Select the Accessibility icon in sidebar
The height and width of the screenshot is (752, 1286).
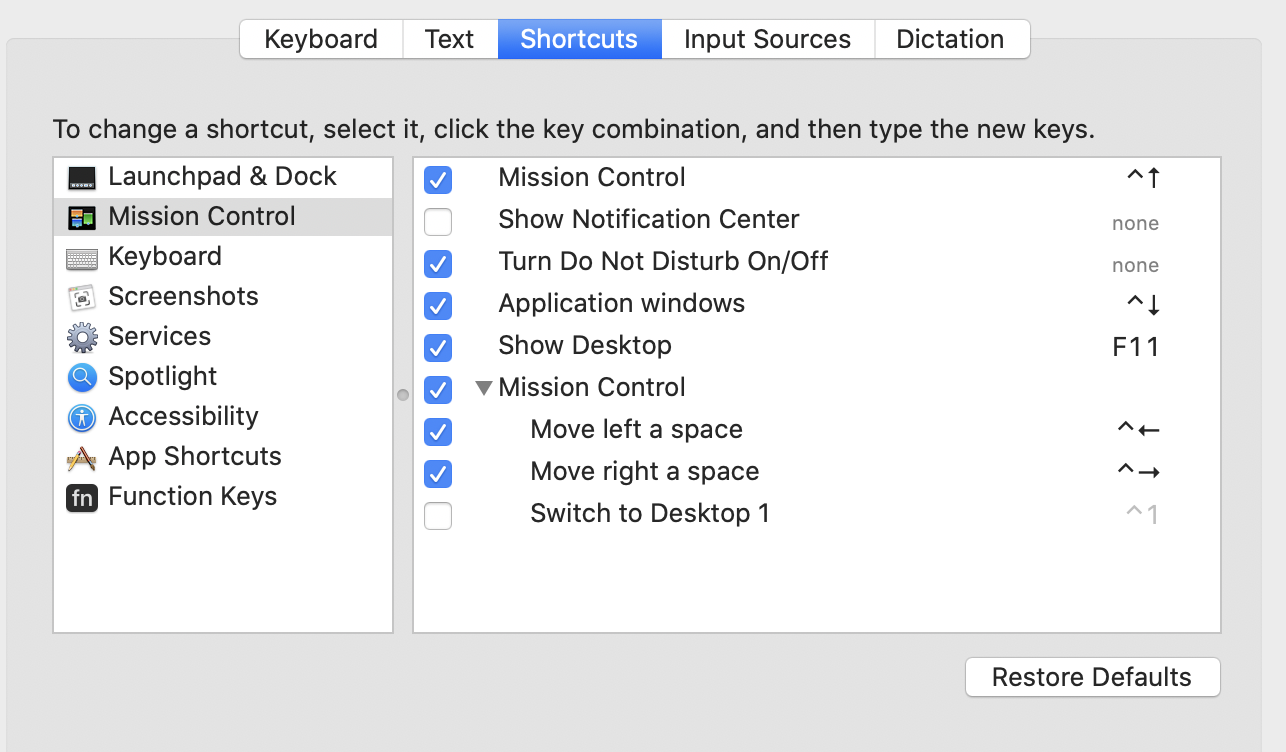pyautogui.click(x=82, y=417)
